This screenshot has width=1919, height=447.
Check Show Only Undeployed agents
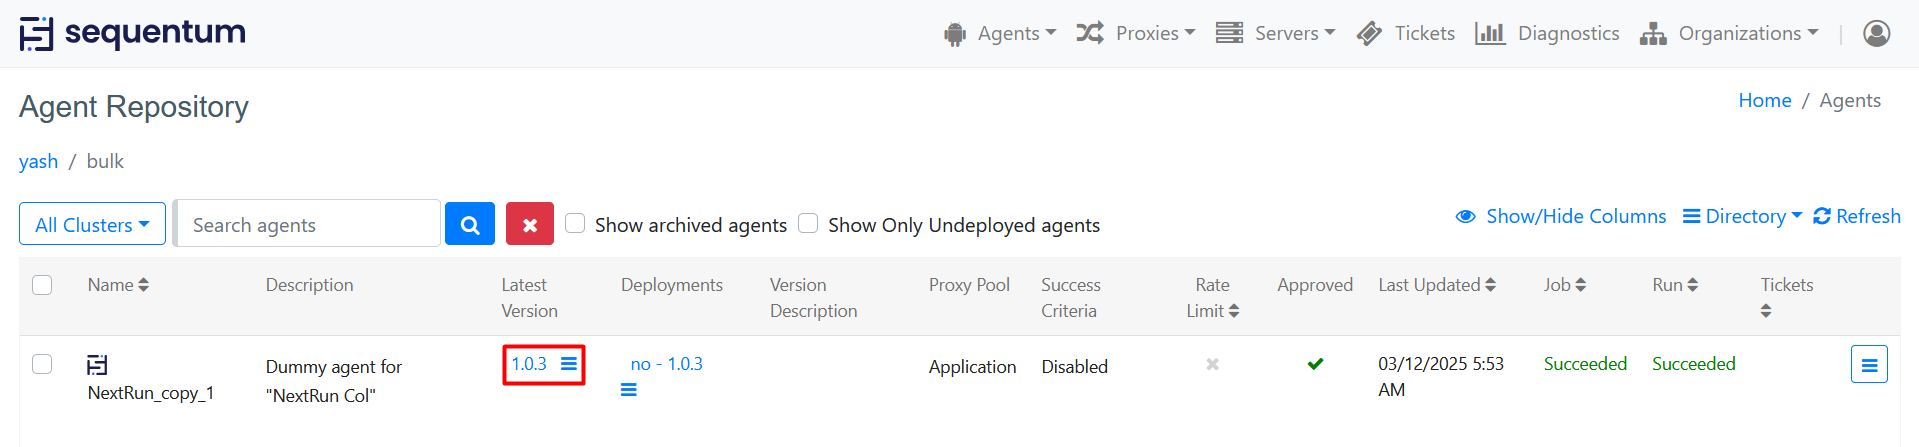808,223
